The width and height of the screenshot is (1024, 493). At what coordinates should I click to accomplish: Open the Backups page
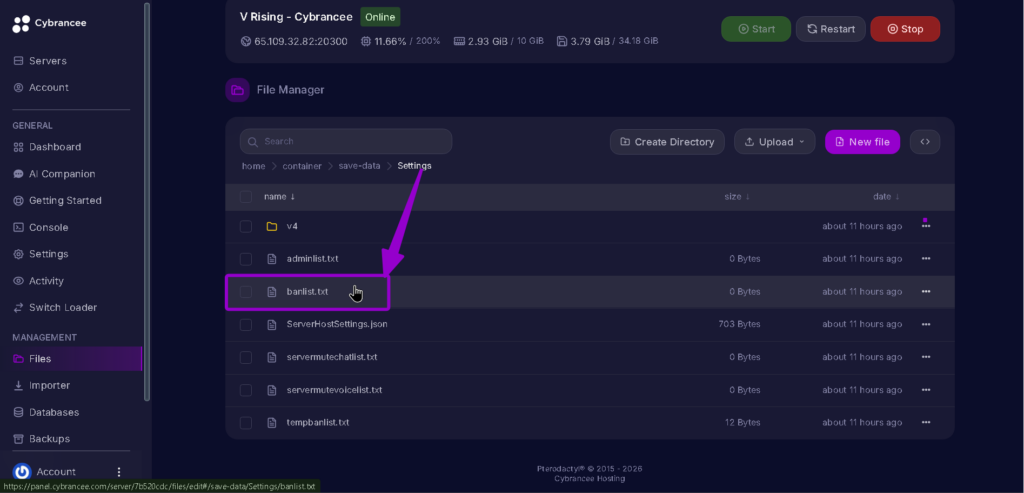click(x=42, y=439)
